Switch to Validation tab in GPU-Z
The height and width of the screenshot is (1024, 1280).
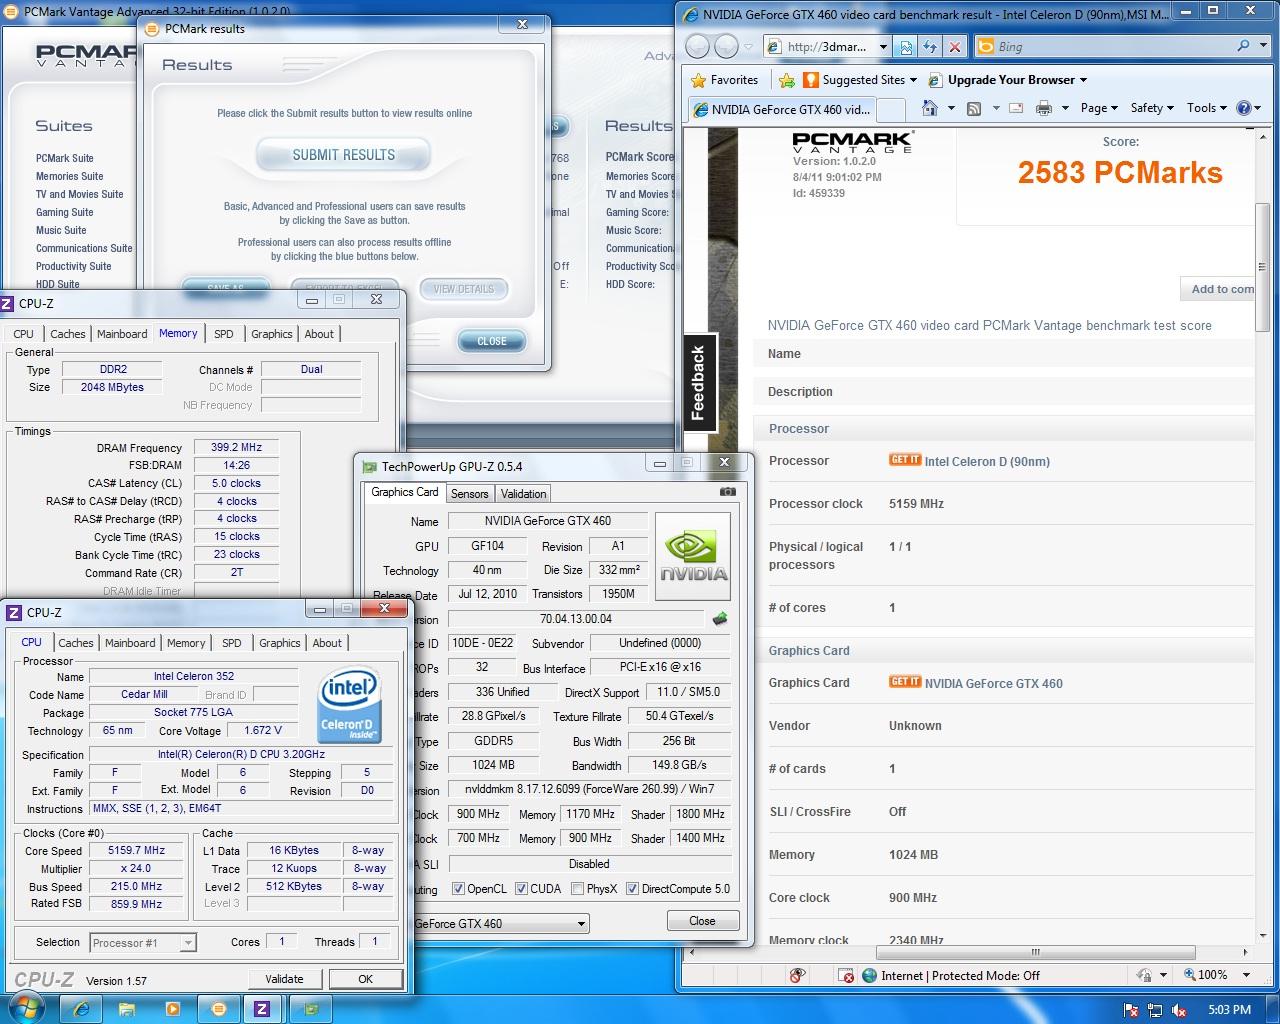tap(523, 494)
